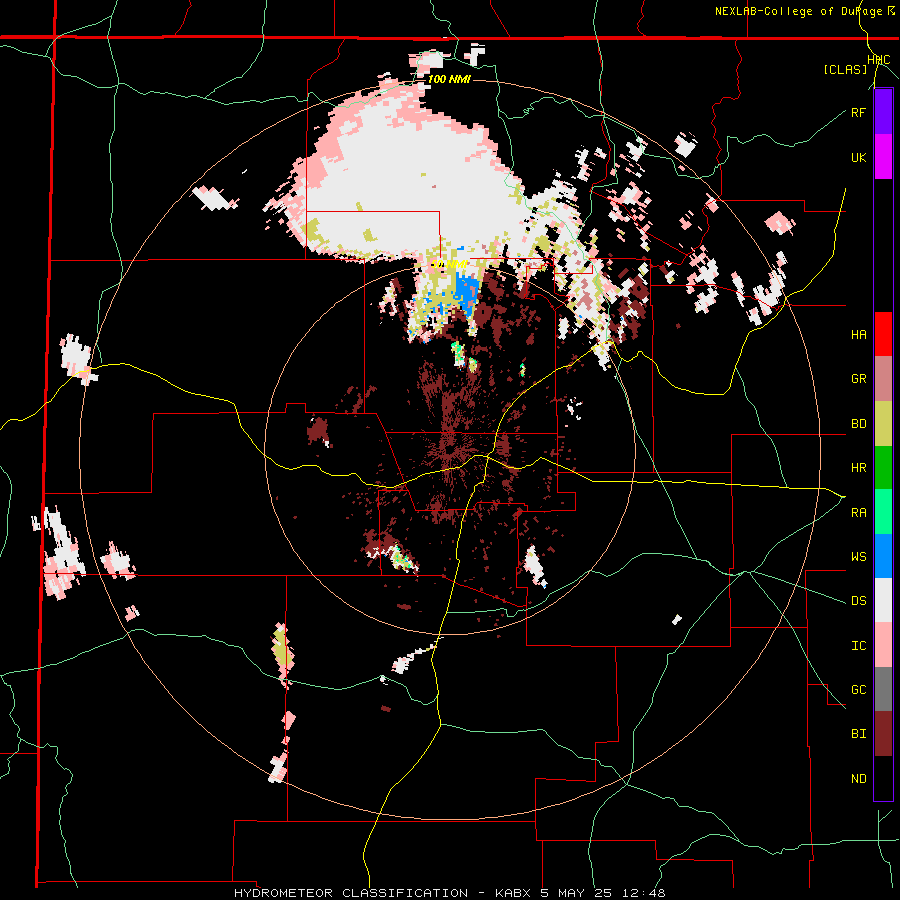Click the 'HYDROMETEOR CLASSIFICATION' title text

(351, 893)
